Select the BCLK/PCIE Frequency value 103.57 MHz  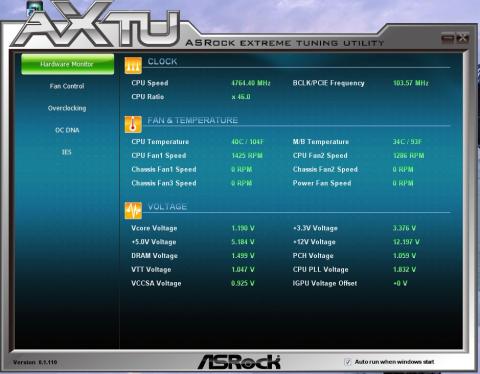pos(411,83)
